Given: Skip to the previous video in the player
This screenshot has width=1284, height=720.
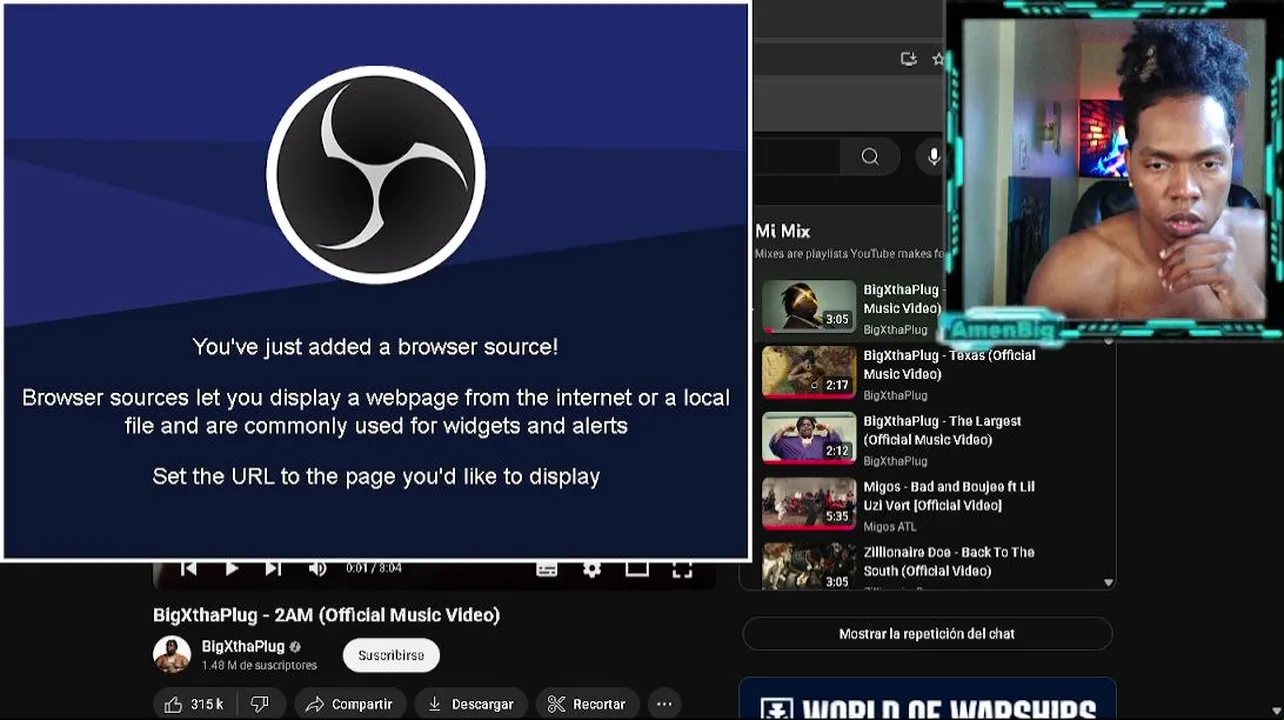Looking at the screenshot, I should (188, 568).
